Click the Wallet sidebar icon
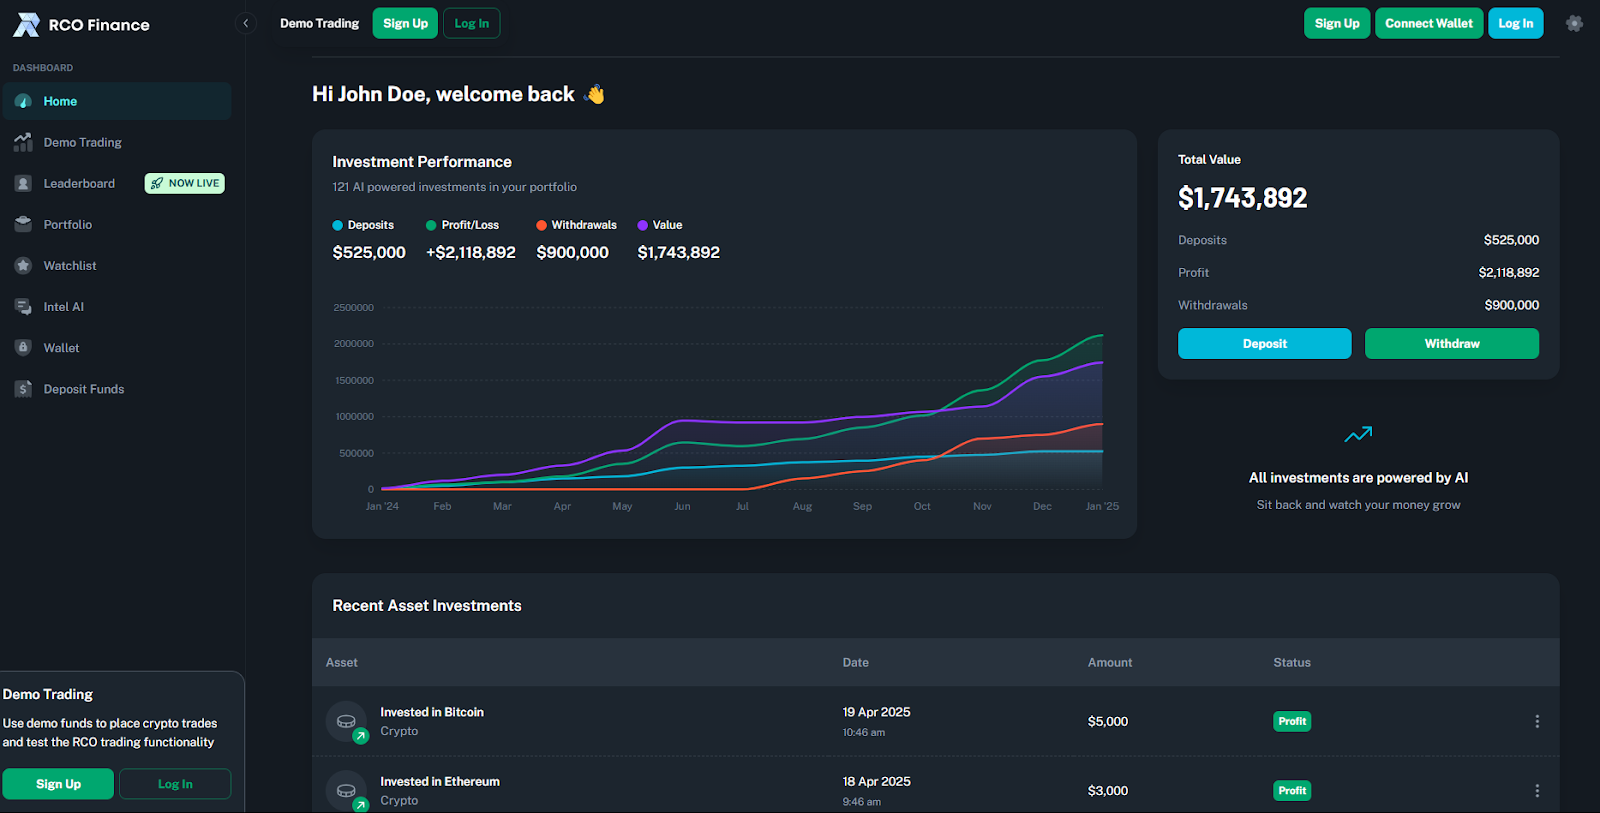 coord(23,347)
